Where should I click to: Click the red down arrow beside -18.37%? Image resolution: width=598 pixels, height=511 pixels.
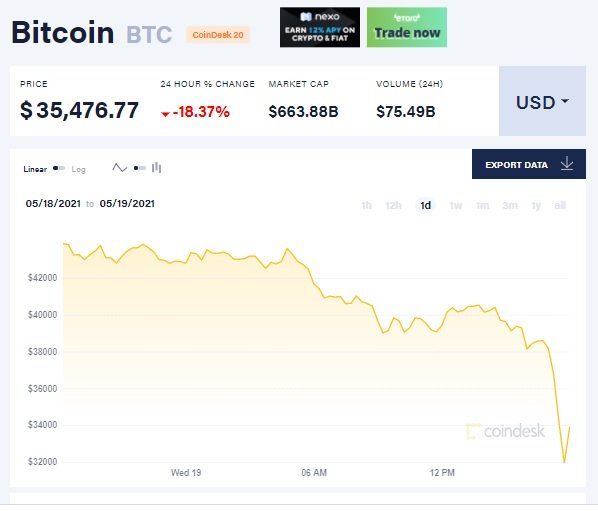tap(165, 114)
